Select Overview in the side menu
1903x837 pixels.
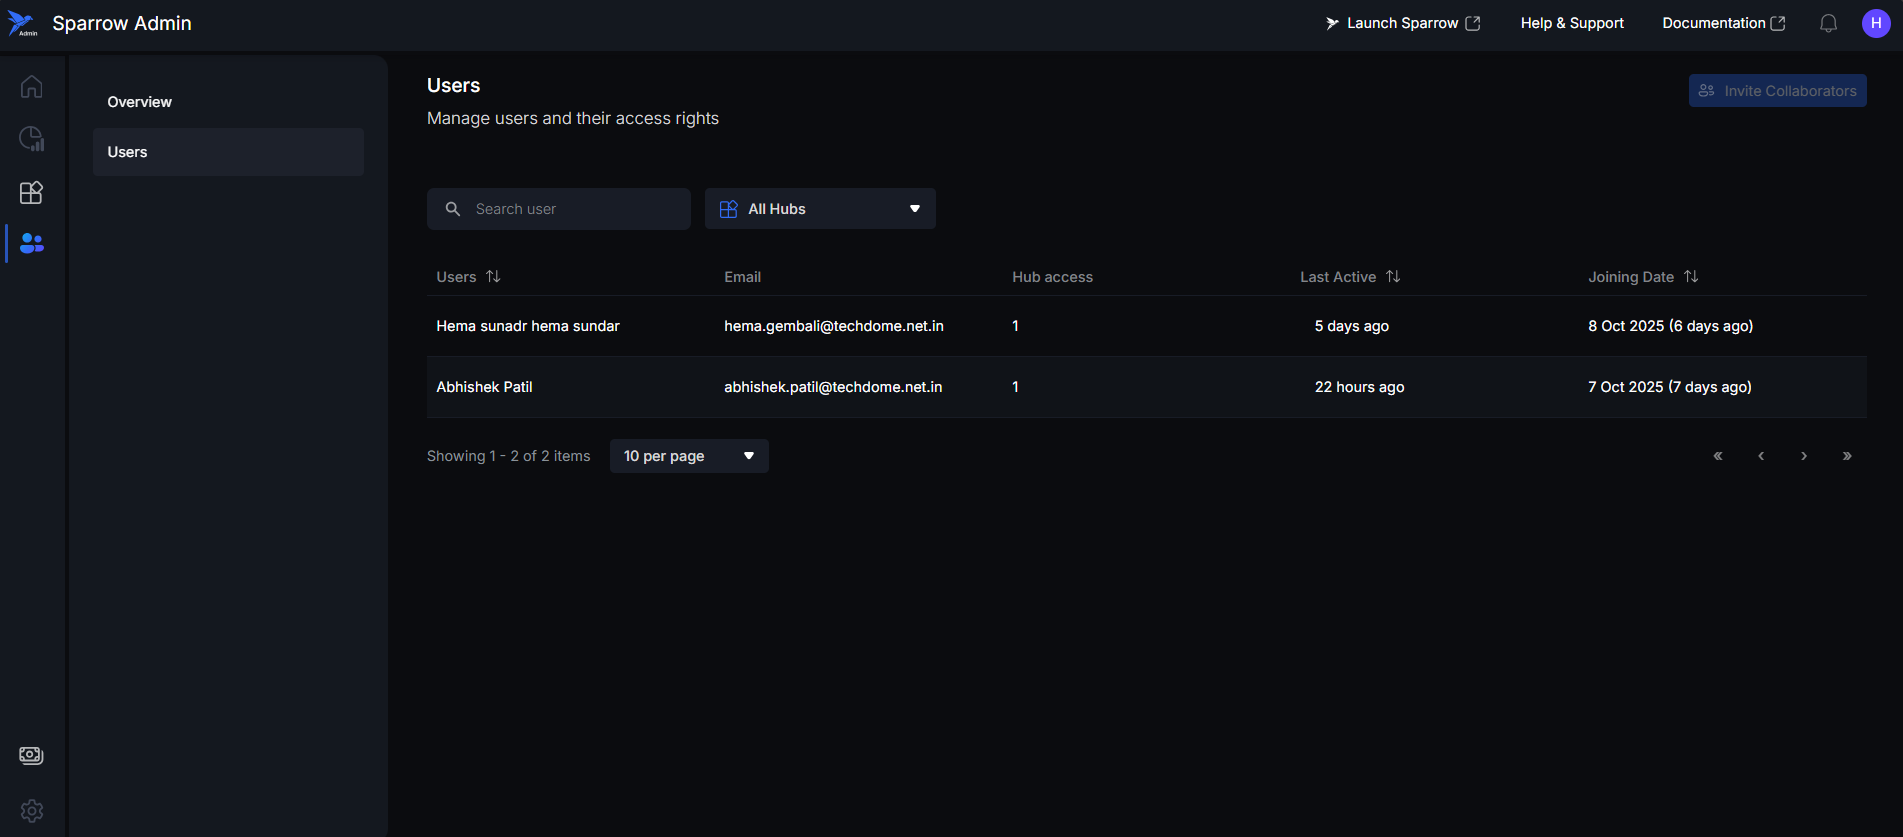tap(140, 102)
